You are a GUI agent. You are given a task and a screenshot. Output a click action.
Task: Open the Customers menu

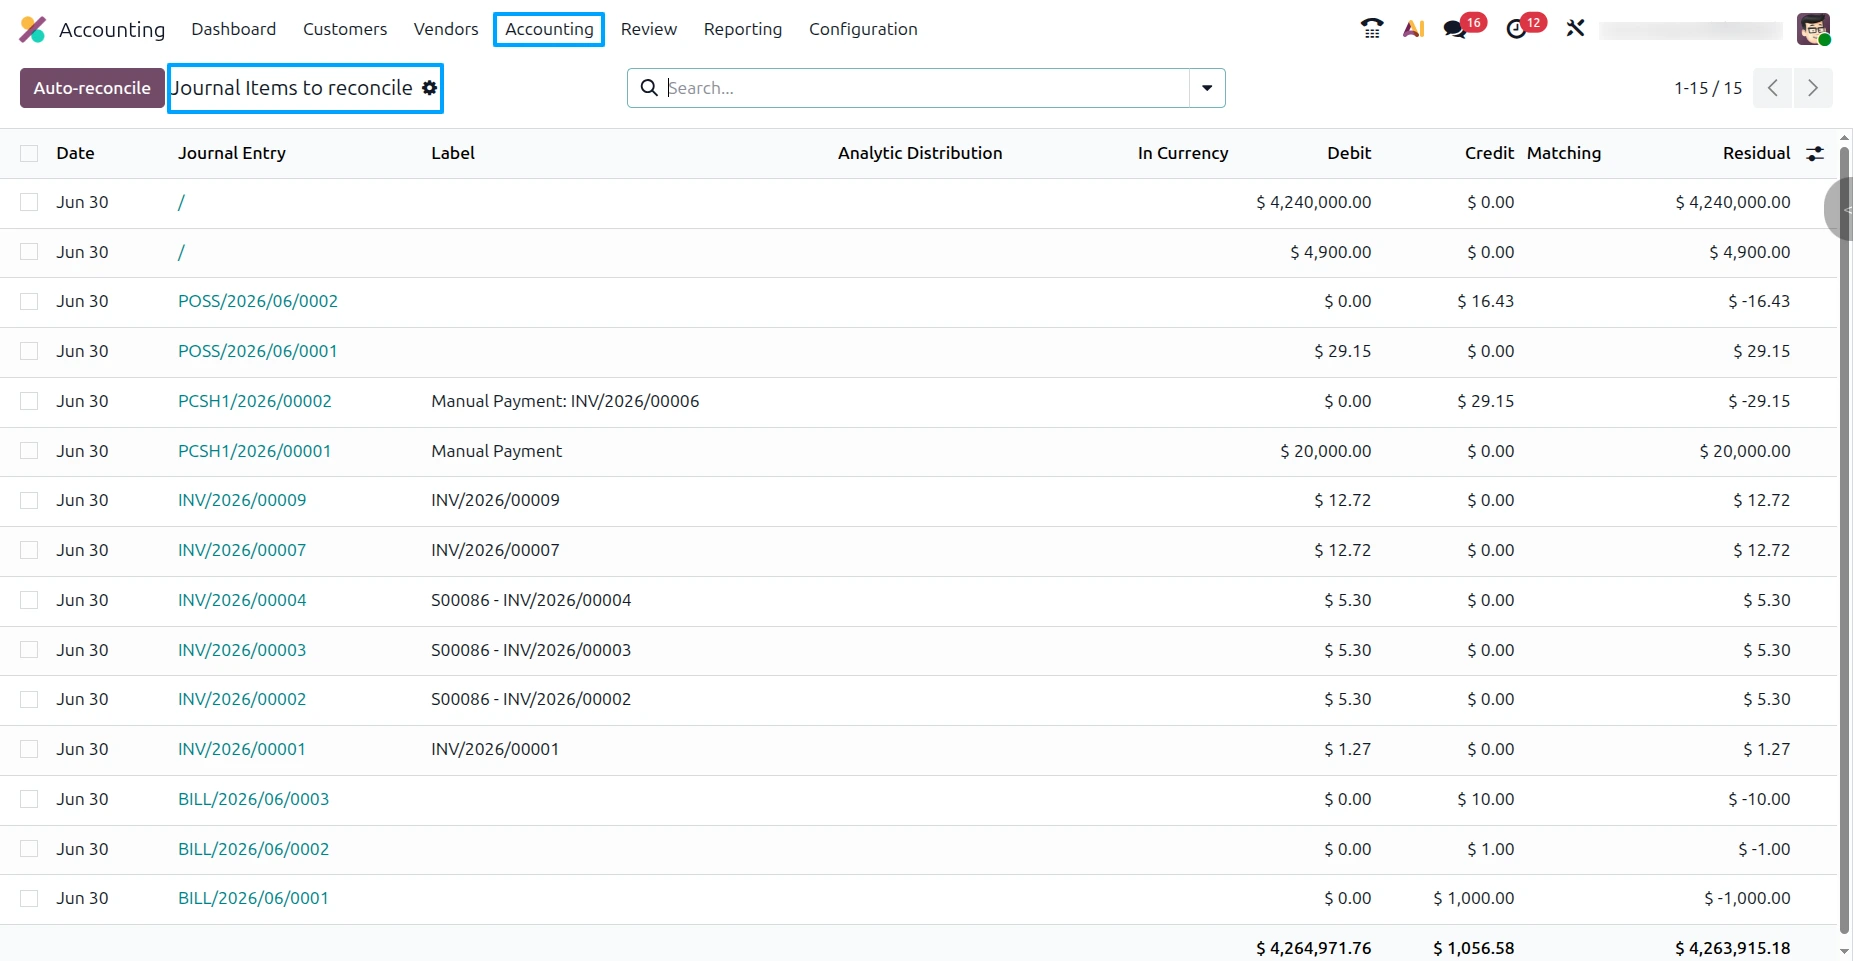pos(345,29)
